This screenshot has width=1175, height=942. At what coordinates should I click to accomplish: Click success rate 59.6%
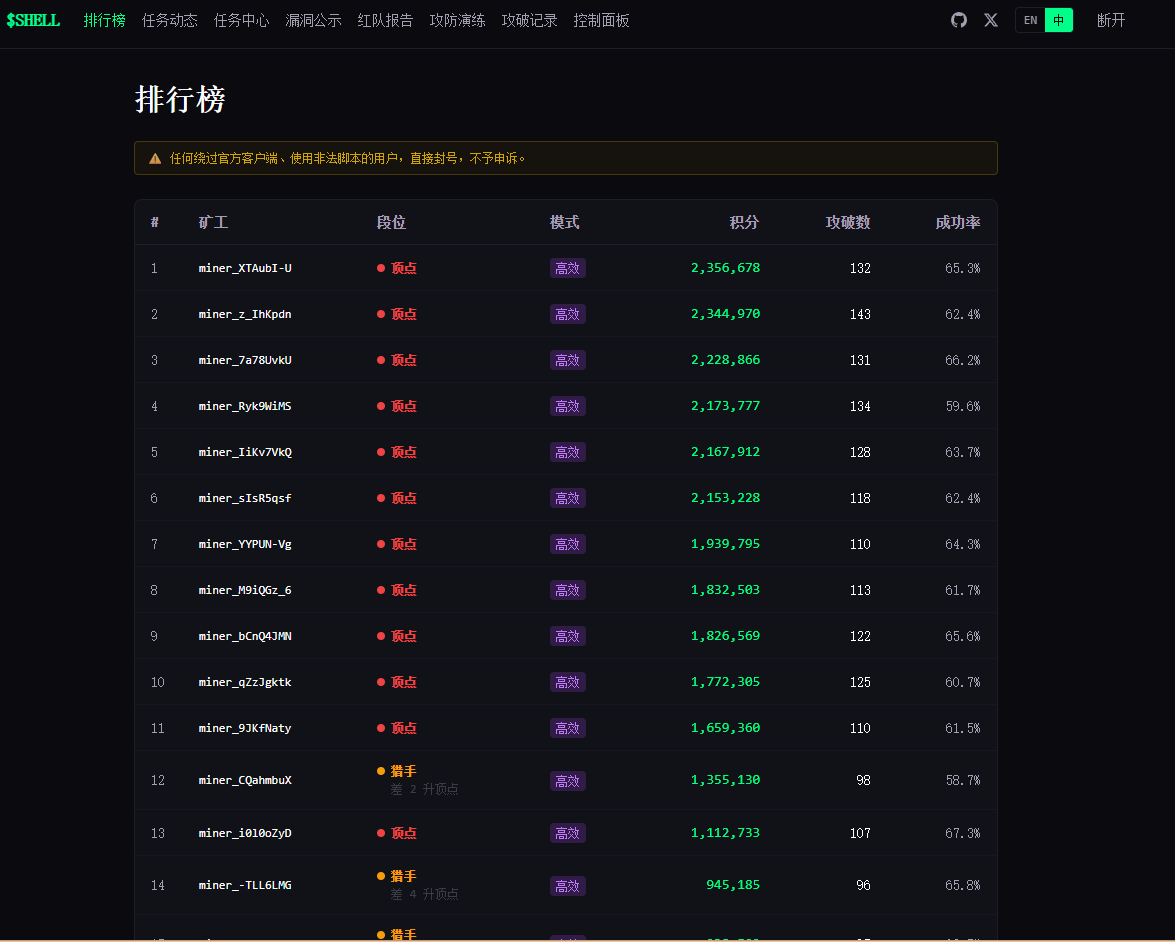(x=963, y=406)
